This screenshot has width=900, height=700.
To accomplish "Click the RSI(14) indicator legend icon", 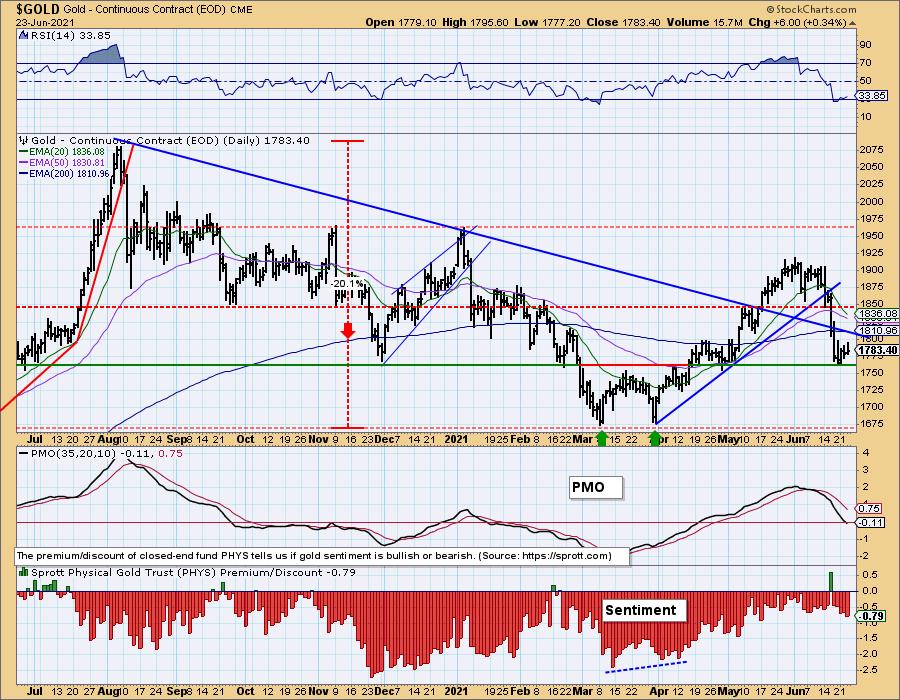I will (x=23, y=35).
